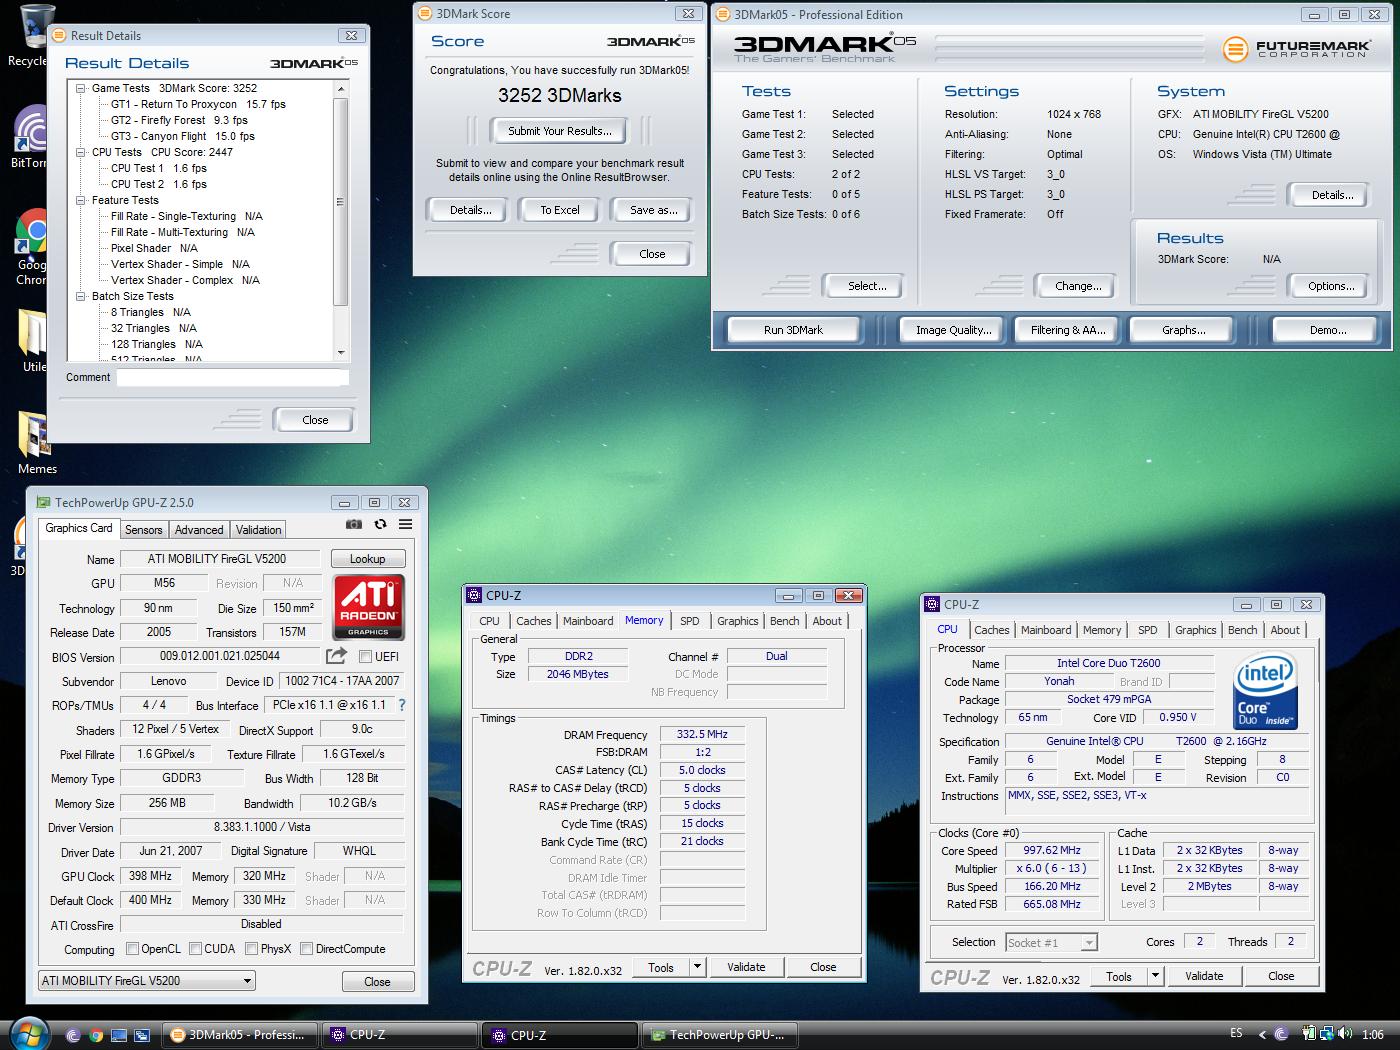Open the Tools dropdown arrow in CPU-Z CPU window

(x=1156, y=976)
